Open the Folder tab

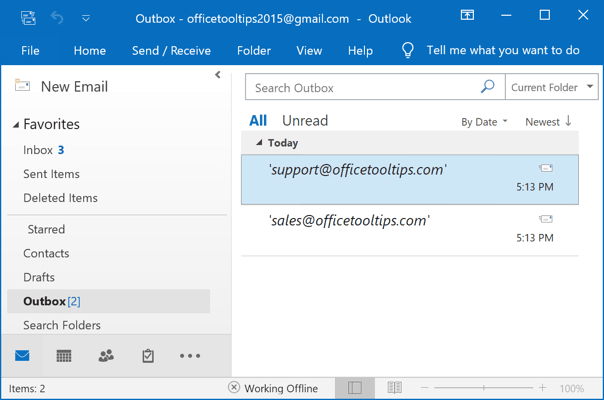coord(254,50)
